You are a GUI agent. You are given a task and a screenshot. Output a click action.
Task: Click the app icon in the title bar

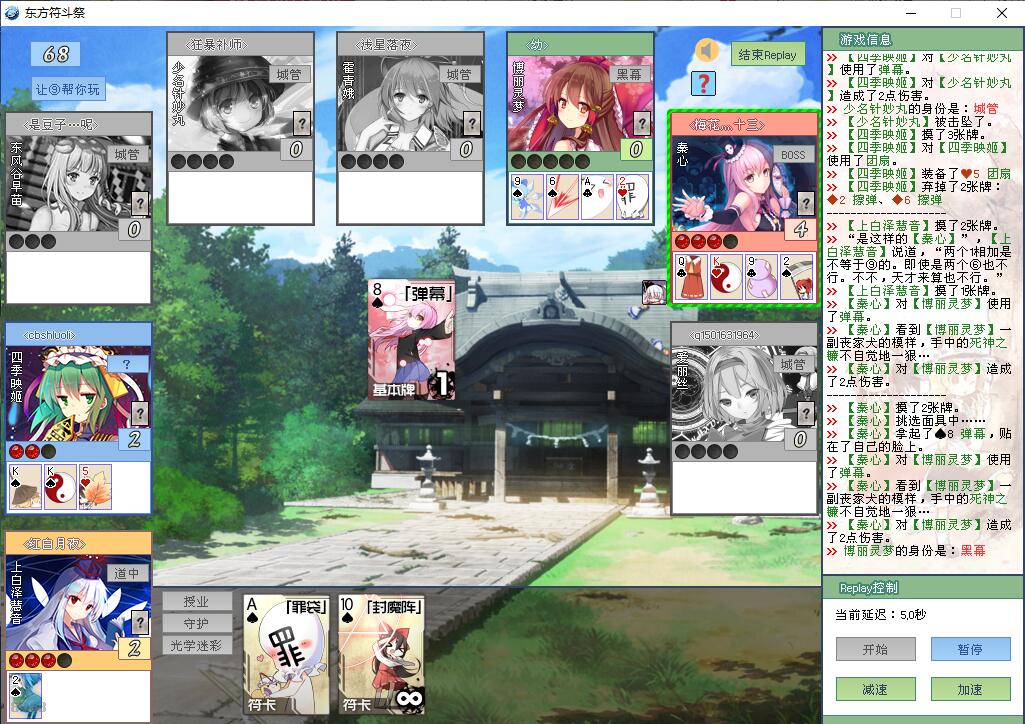coord(12,12)
